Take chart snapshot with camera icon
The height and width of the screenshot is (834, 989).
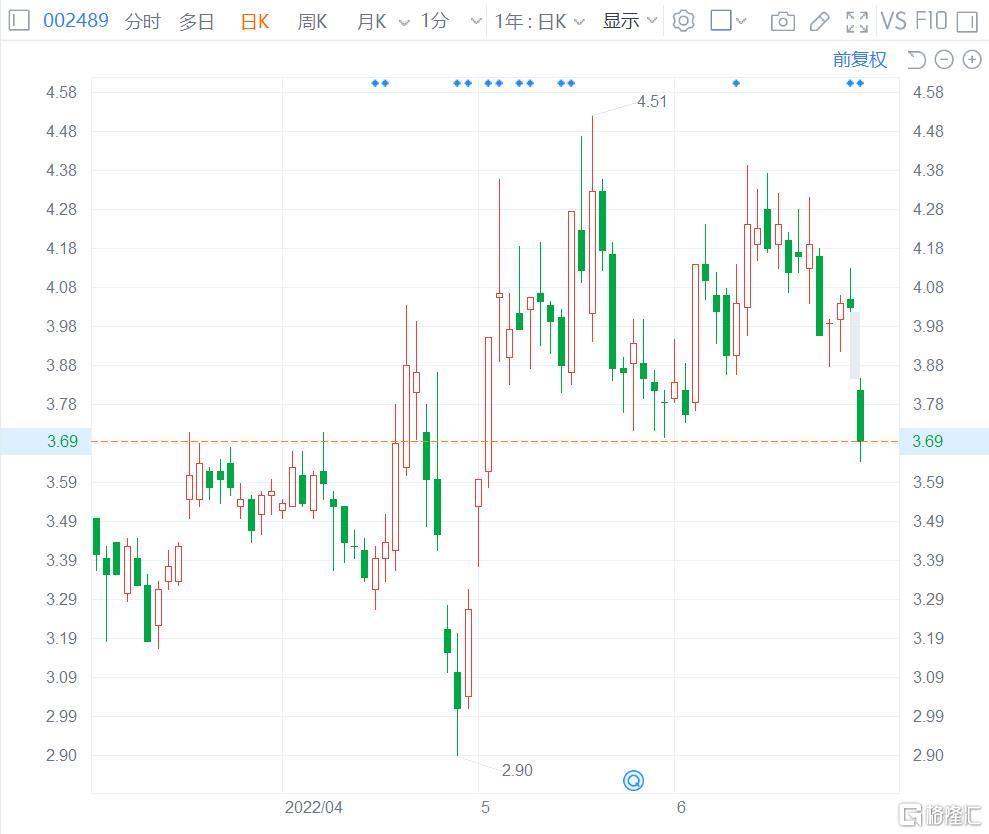(783, 22)
